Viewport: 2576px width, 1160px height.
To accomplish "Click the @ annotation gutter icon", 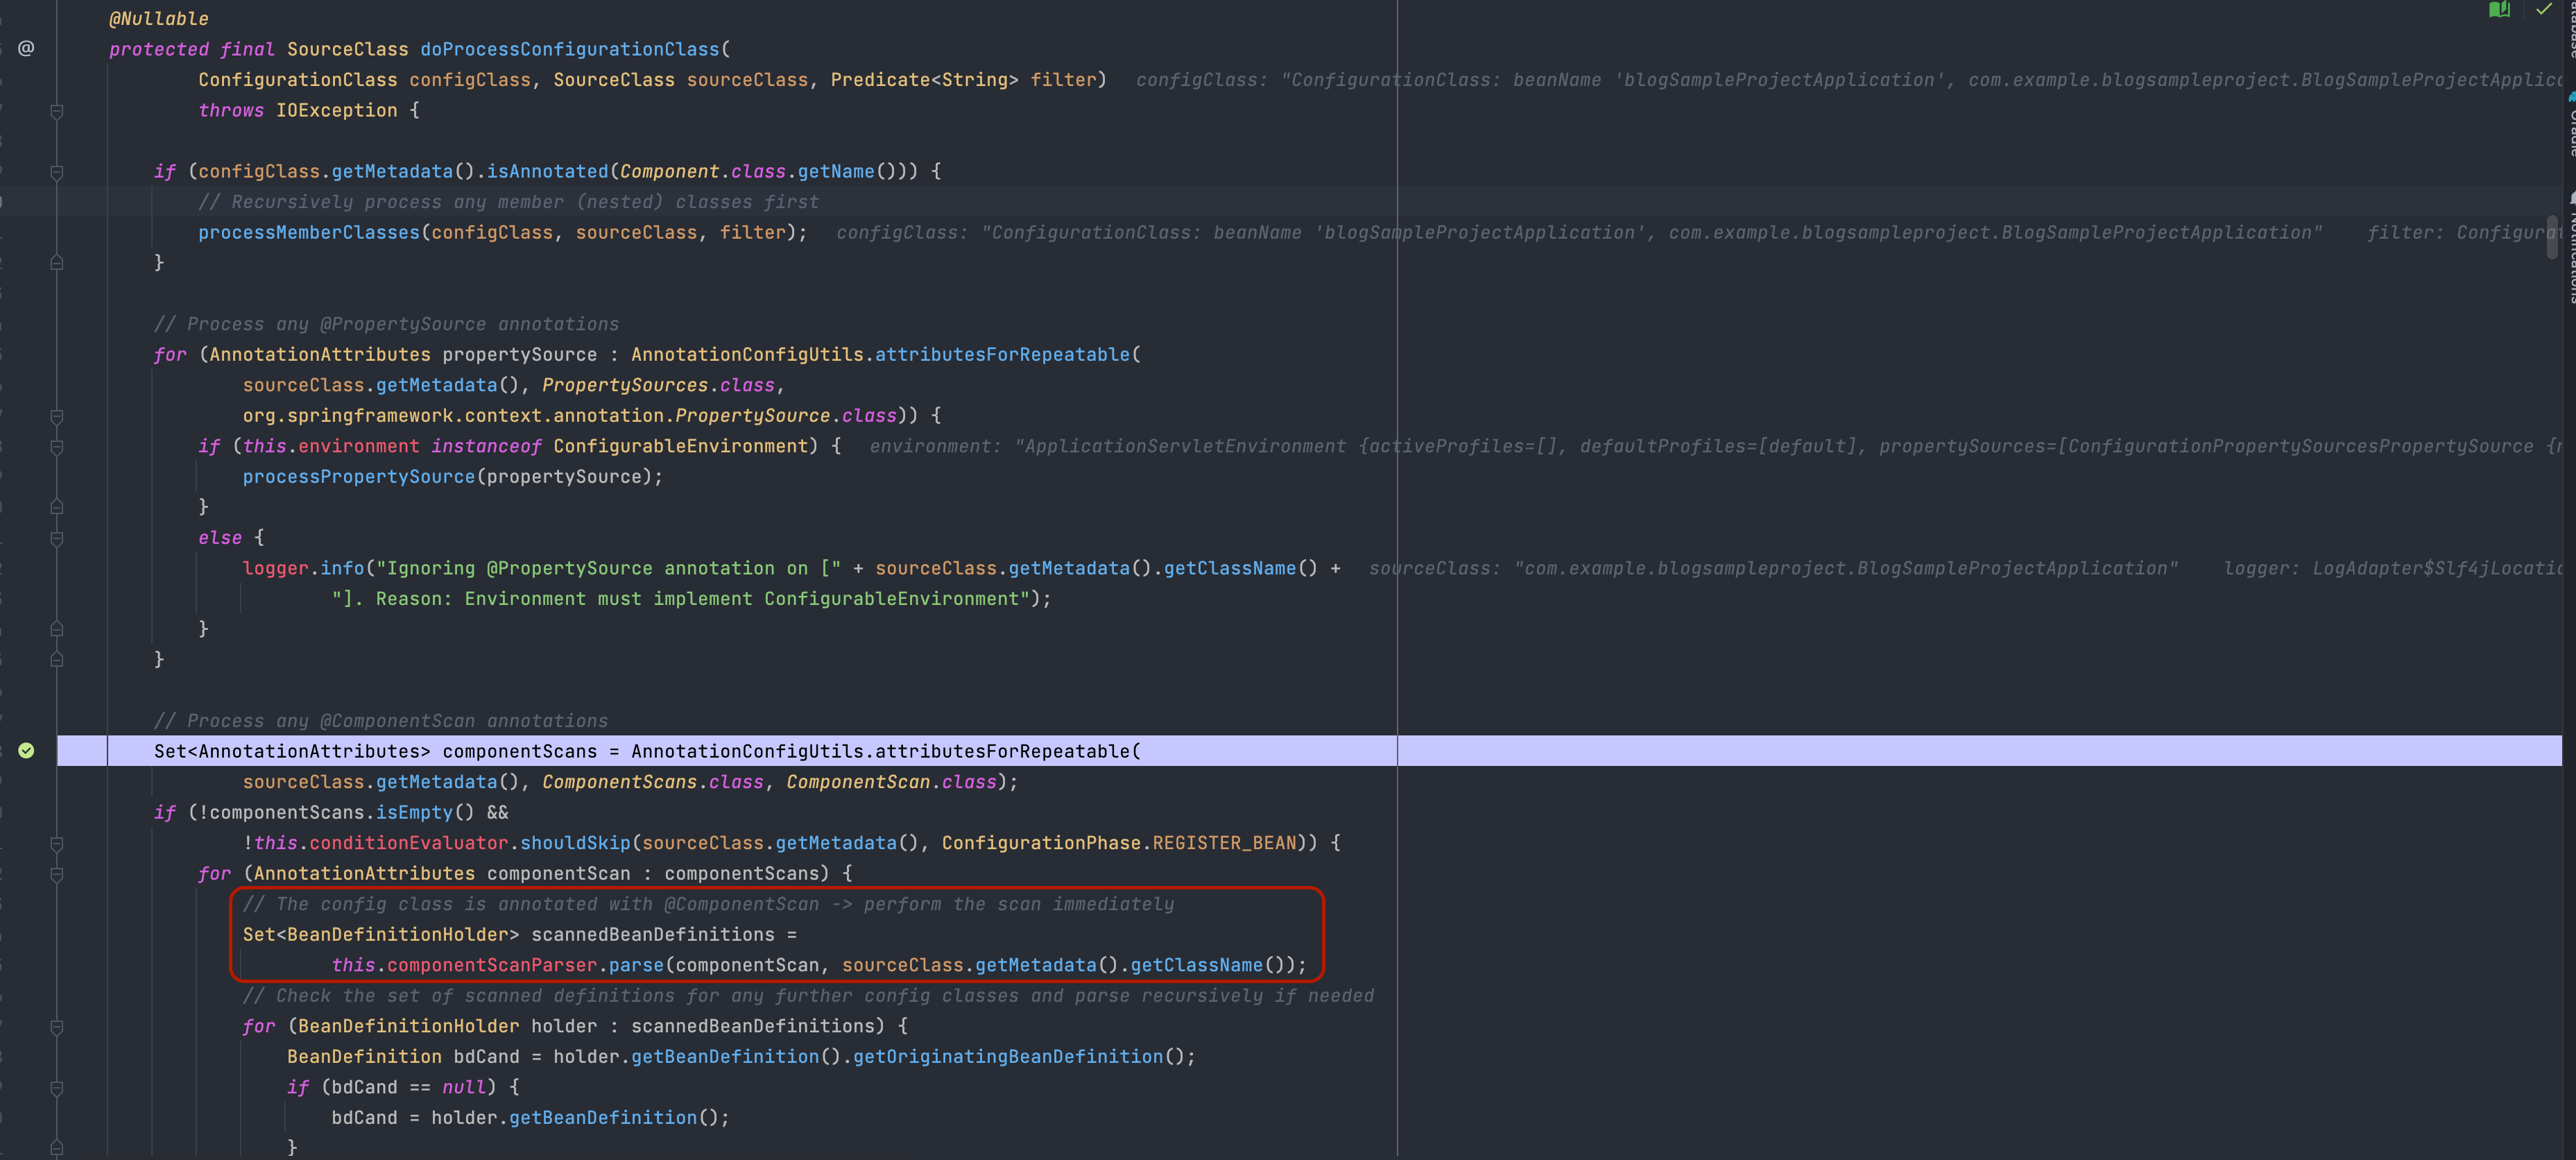I will point(27,48).
